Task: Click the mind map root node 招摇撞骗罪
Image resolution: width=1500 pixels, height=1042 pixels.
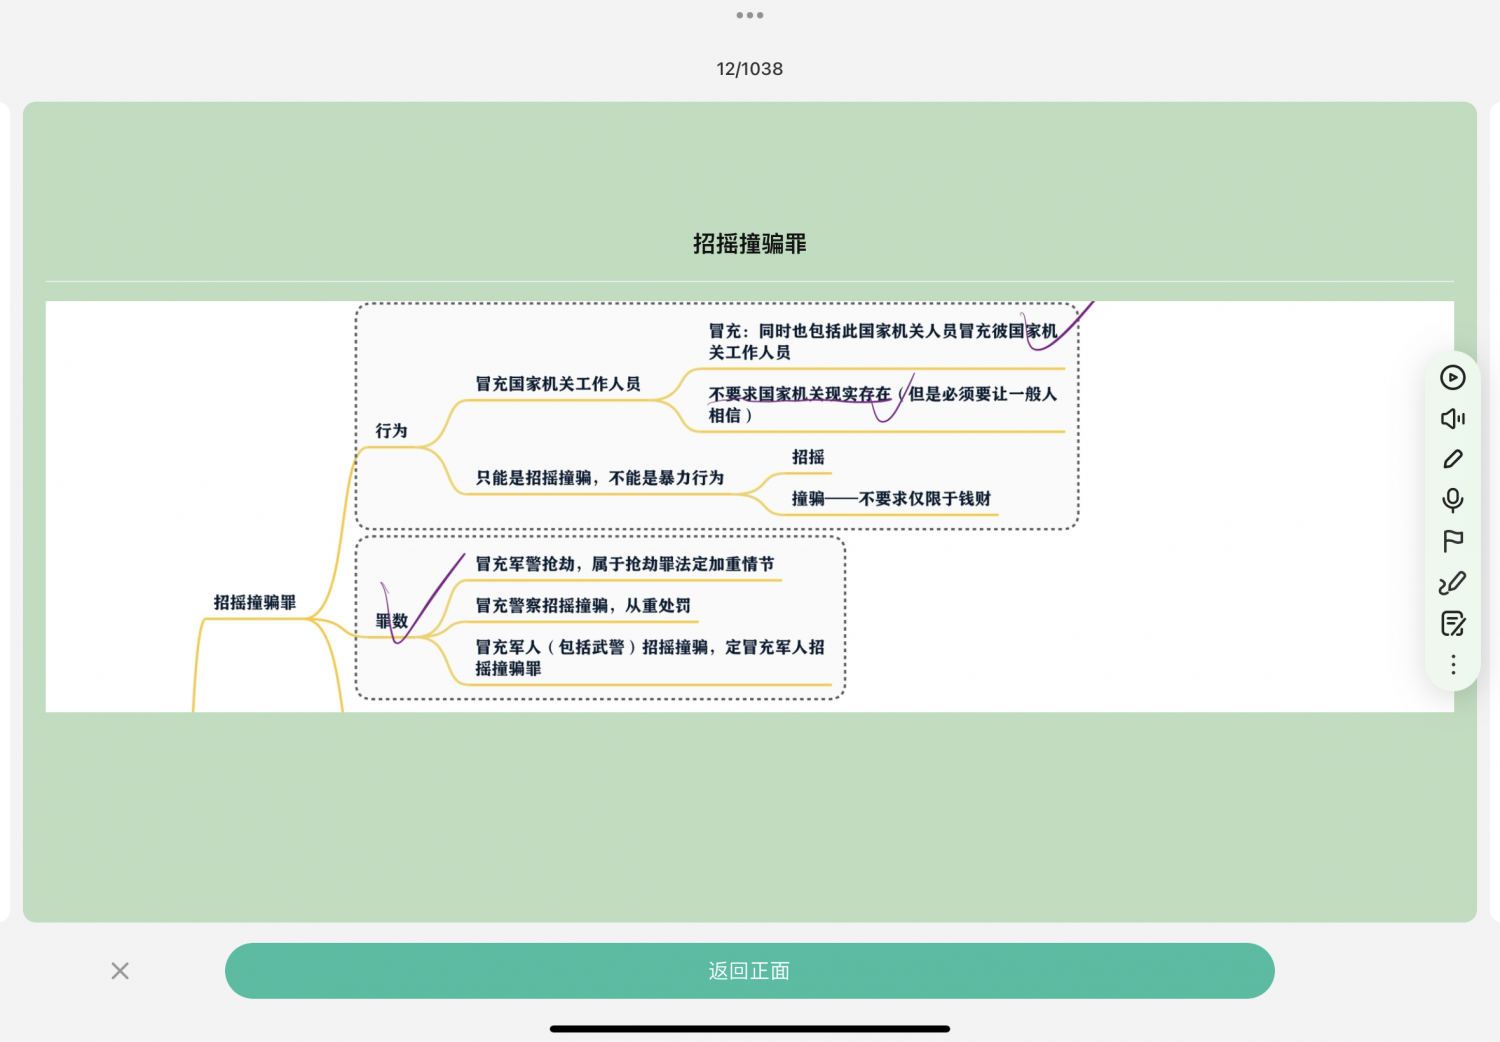Action: tap(254, 602)
